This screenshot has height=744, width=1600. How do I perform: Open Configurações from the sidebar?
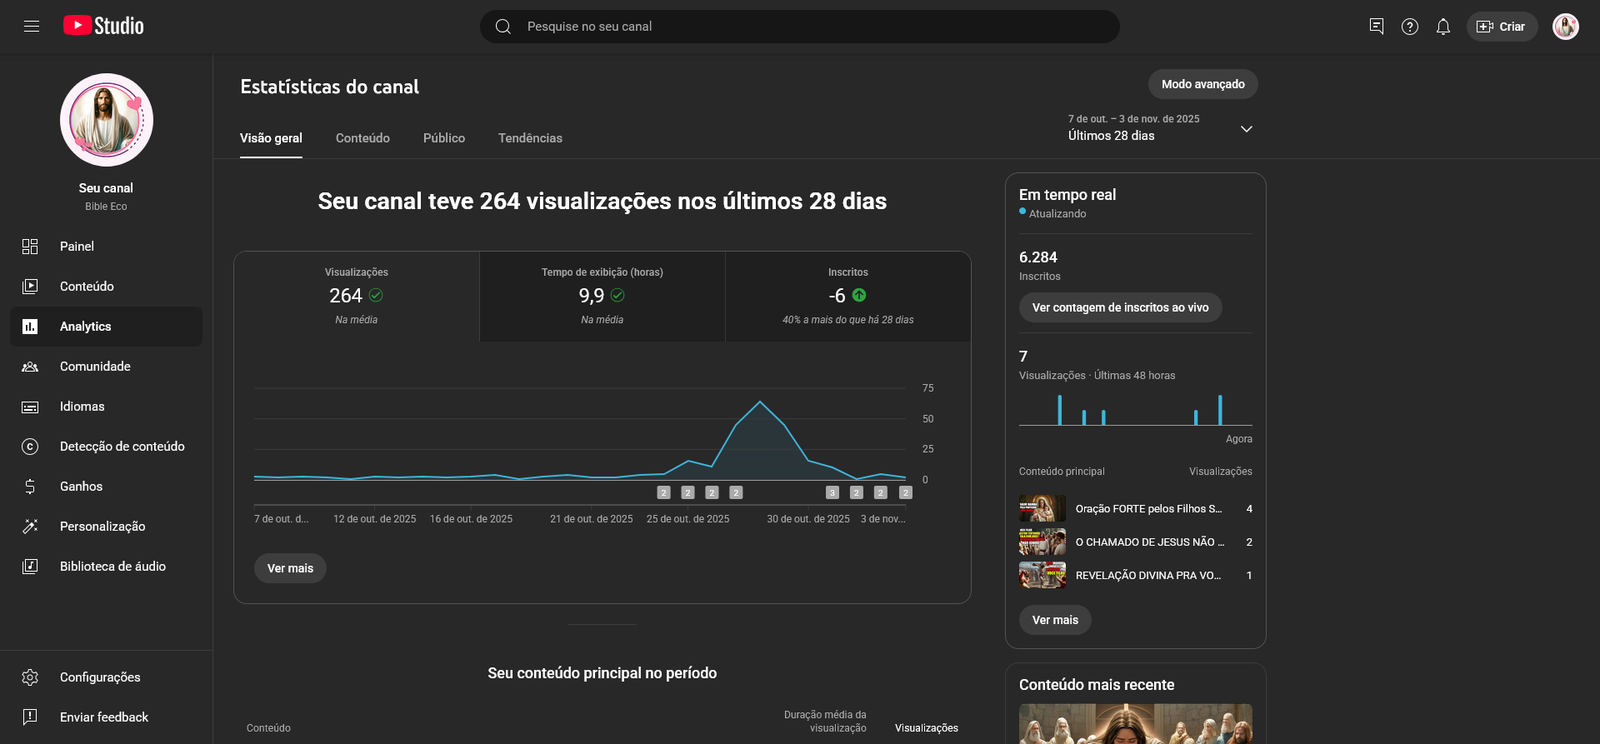(x=99, y=677)
